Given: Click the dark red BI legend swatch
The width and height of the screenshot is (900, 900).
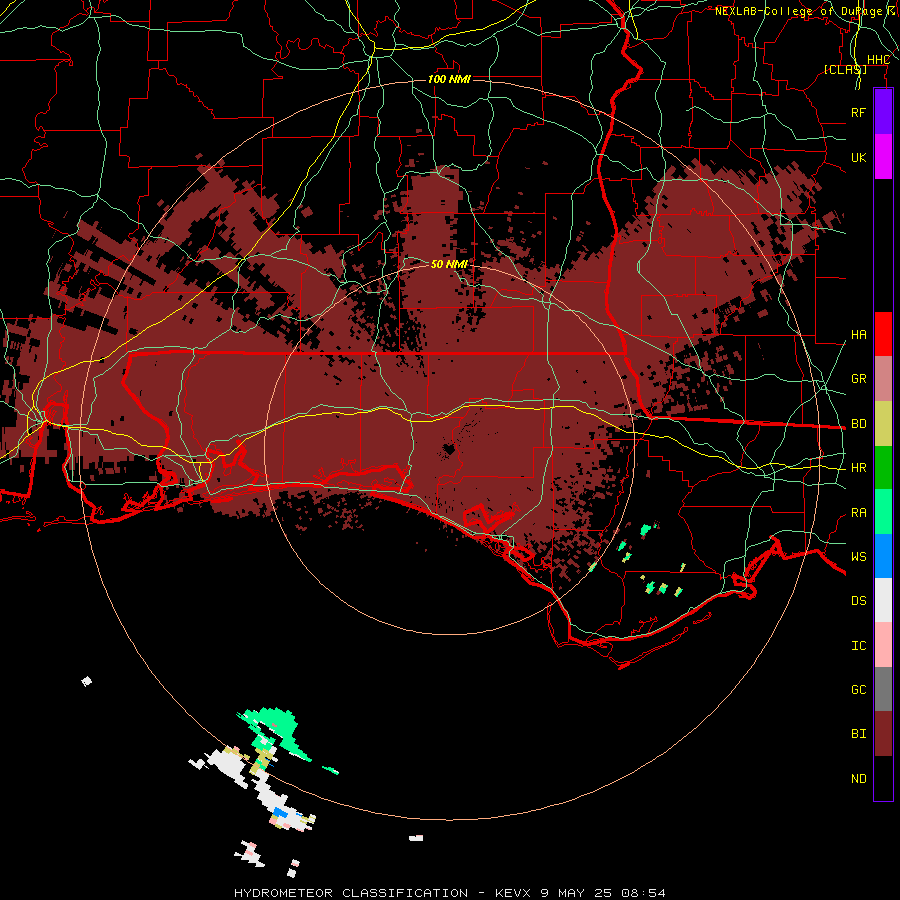Looking at the screenshot, I should pos(883,734).
